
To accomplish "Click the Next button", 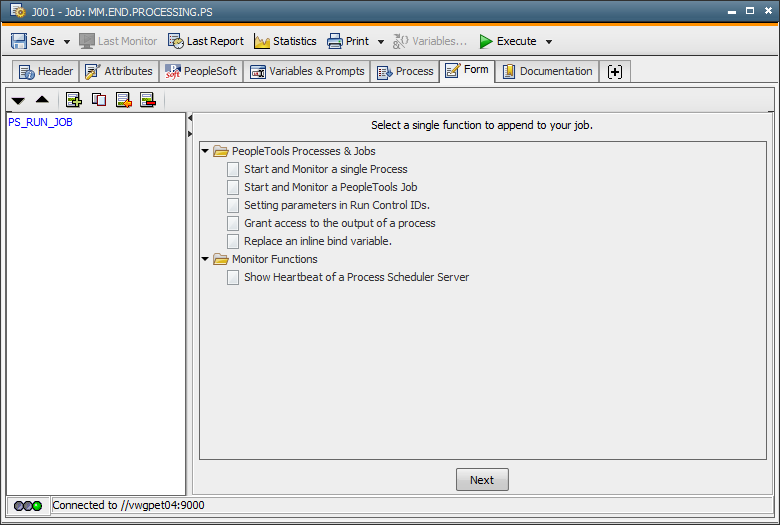I will pos(482,480).
